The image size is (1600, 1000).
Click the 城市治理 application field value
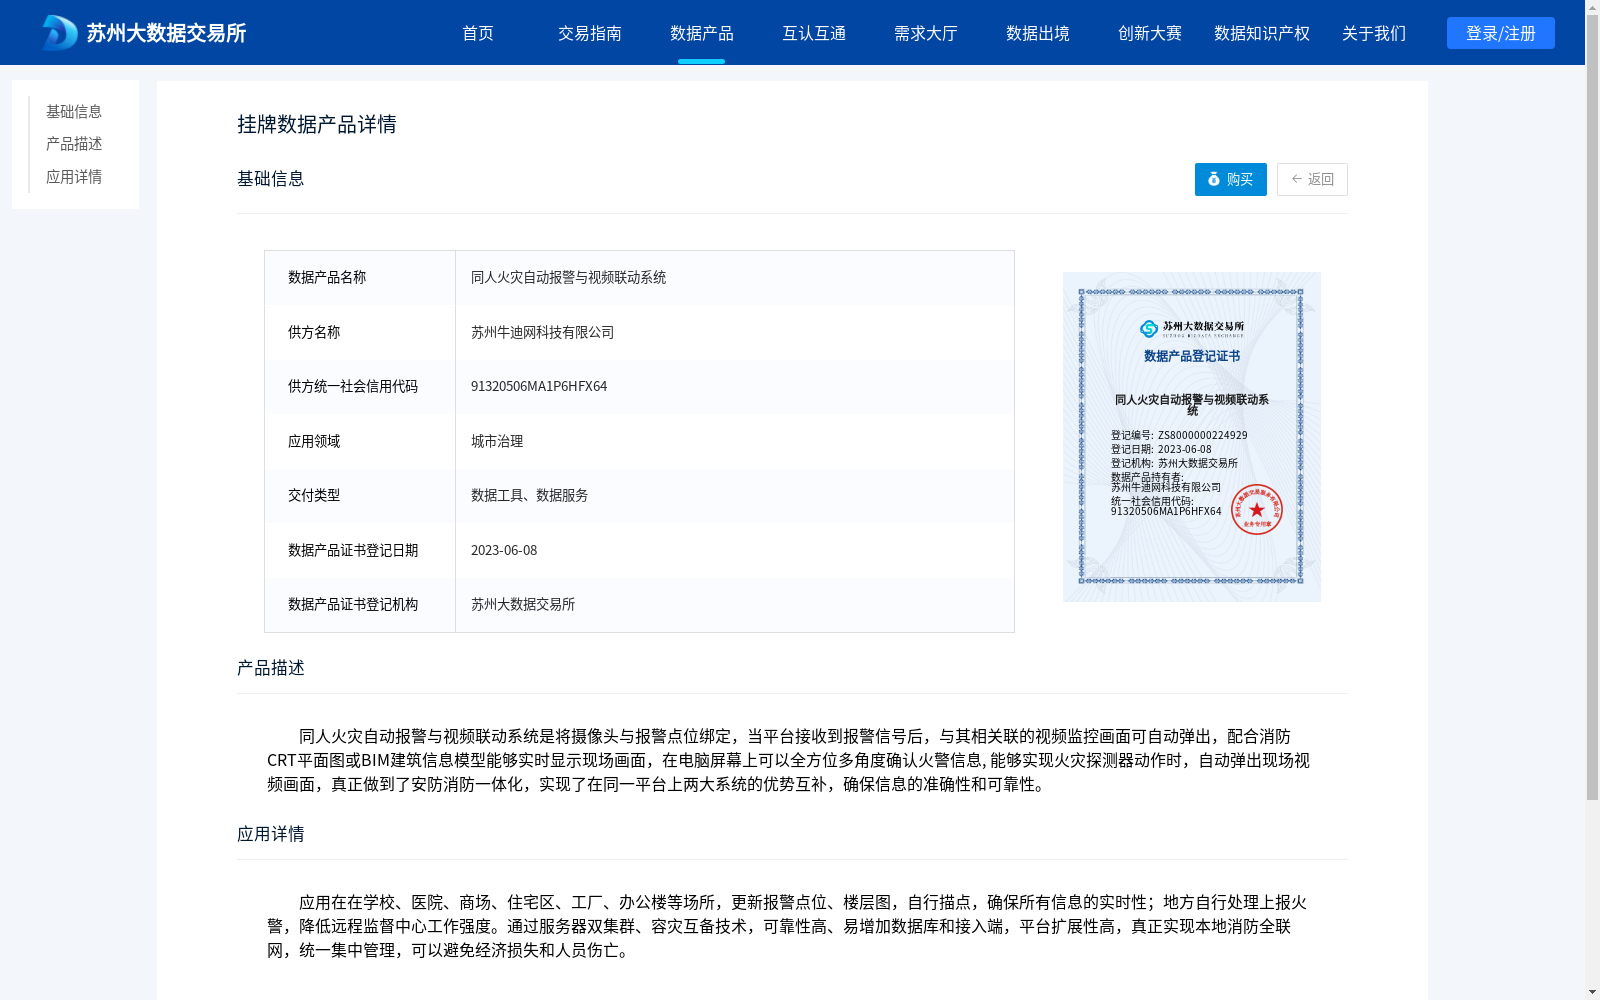pos(497,441)
